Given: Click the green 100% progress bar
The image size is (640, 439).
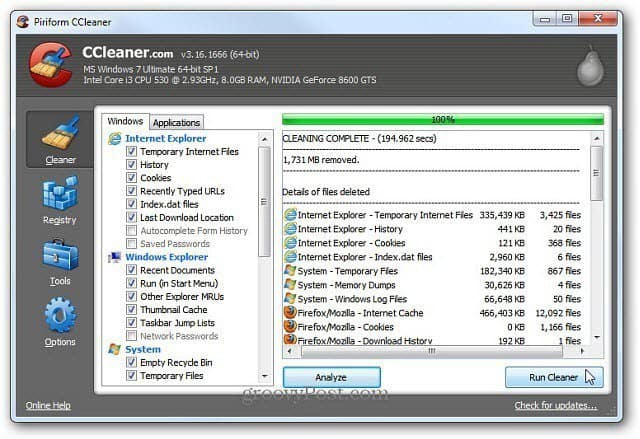Looking at the screenshot, I should 443,120.
